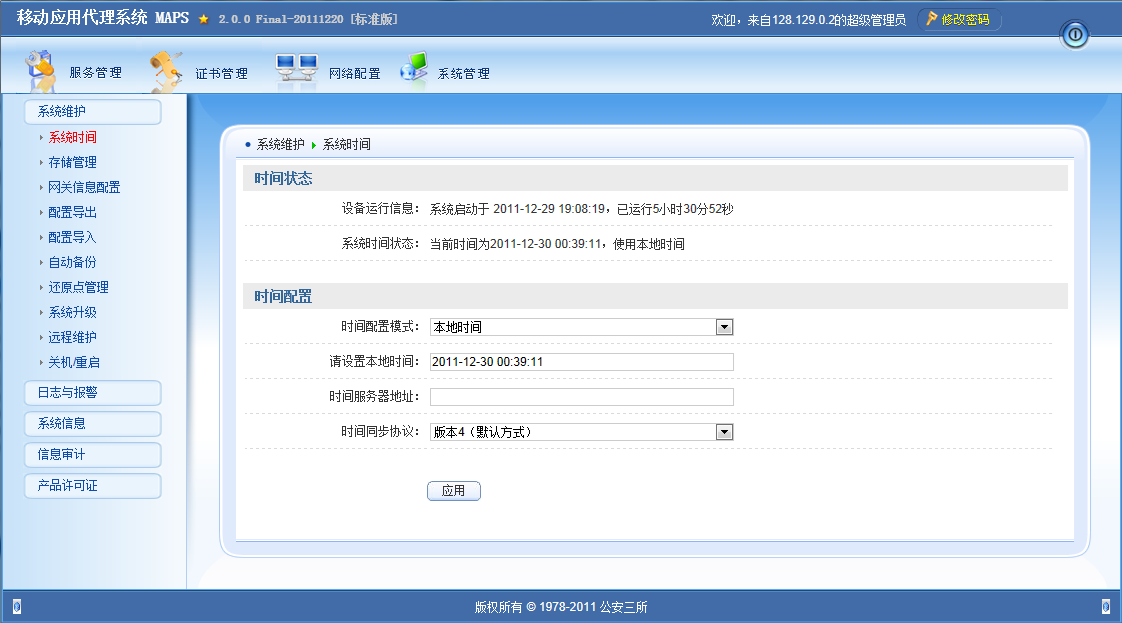The height and width of the screenshot is (623, 1122).
Task: Click the right arrow icon in footer
Action: click(1105, 606)
